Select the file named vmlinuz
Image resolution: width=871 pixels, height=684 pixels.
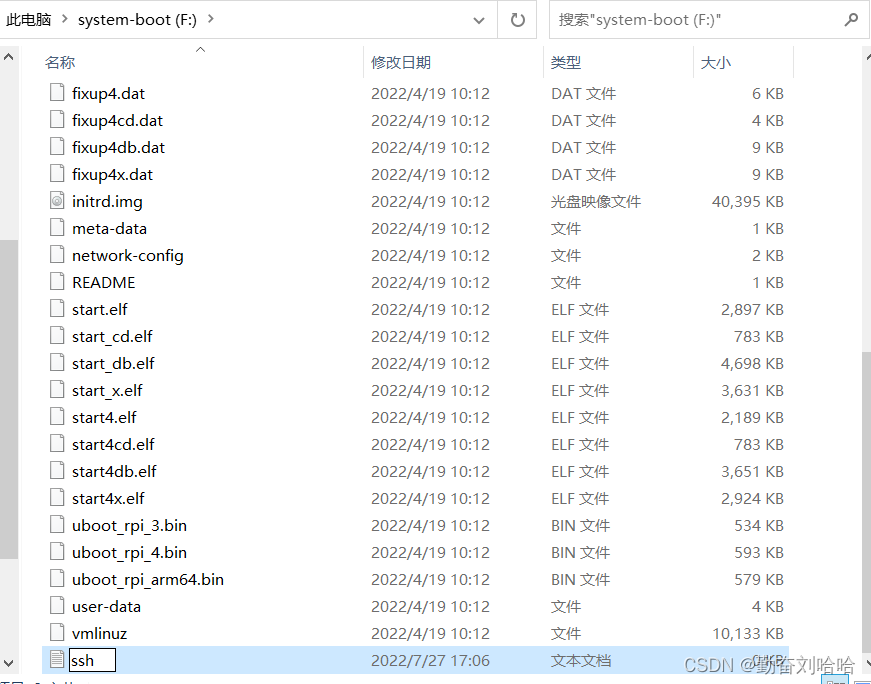99,633
